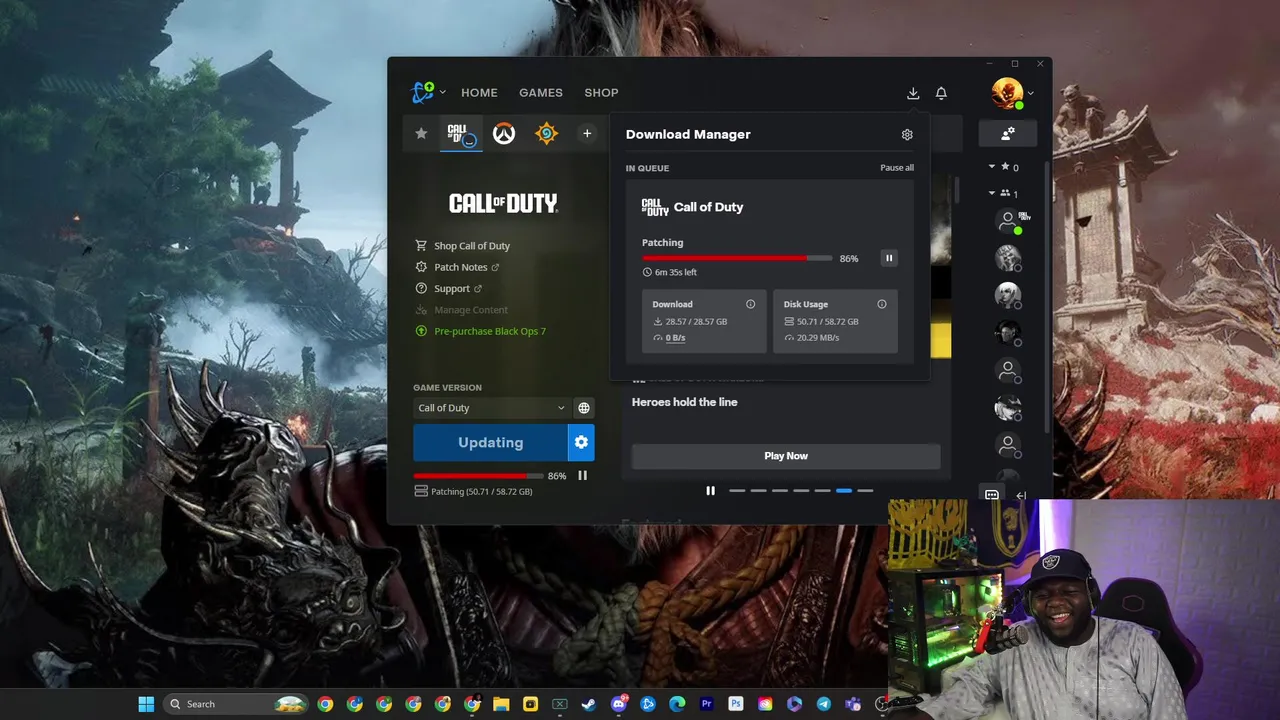Open the SHOP tab
This screenshot has height=720, width=1280.
tap(601, 92)
